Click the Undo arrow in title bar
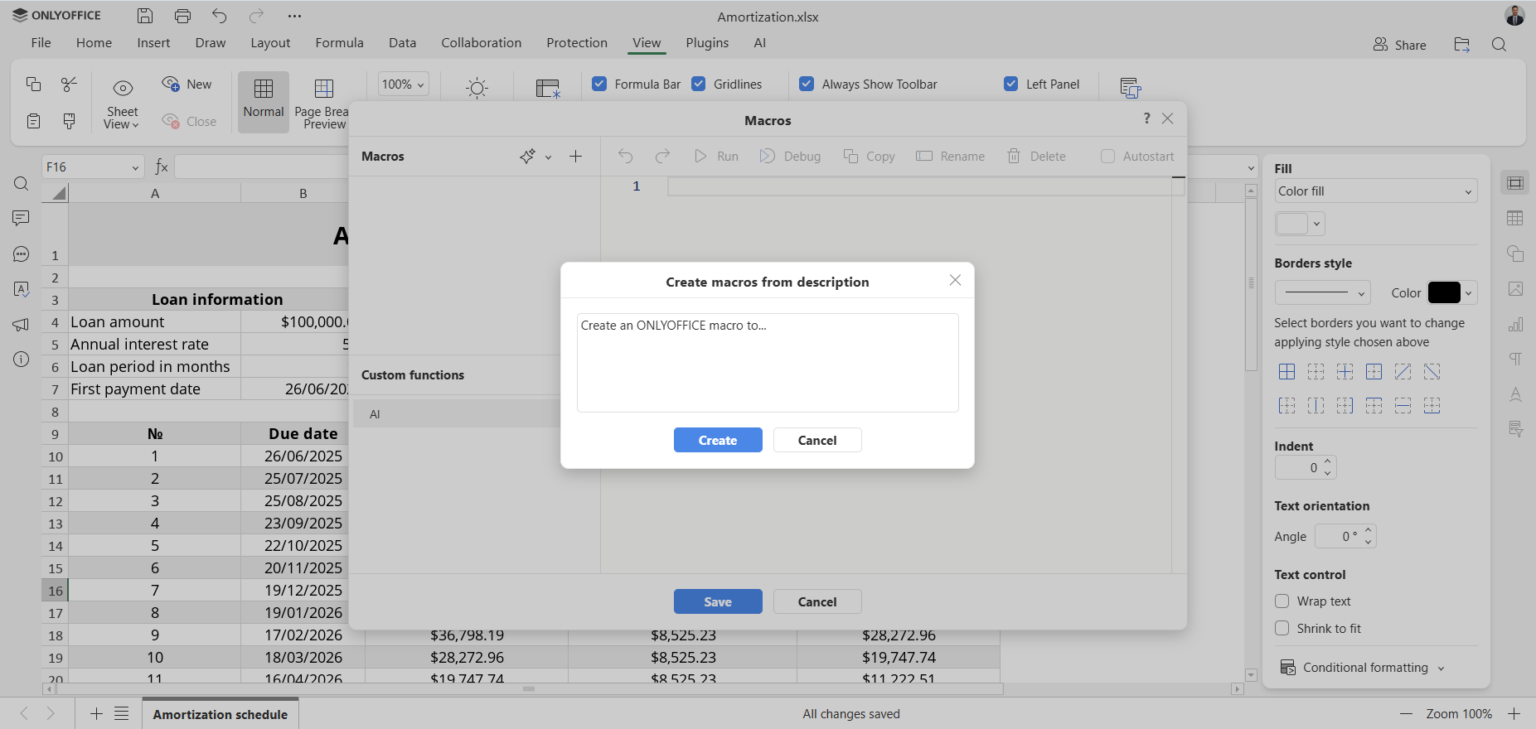Image resolution: width=1536 pixels, height=729 pixels. tap(219, 16)
